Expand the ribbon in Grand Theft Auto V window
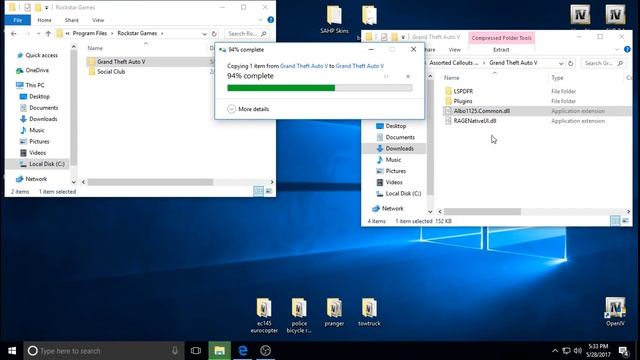This screenshot has width=640, height=360. [617, 49]
